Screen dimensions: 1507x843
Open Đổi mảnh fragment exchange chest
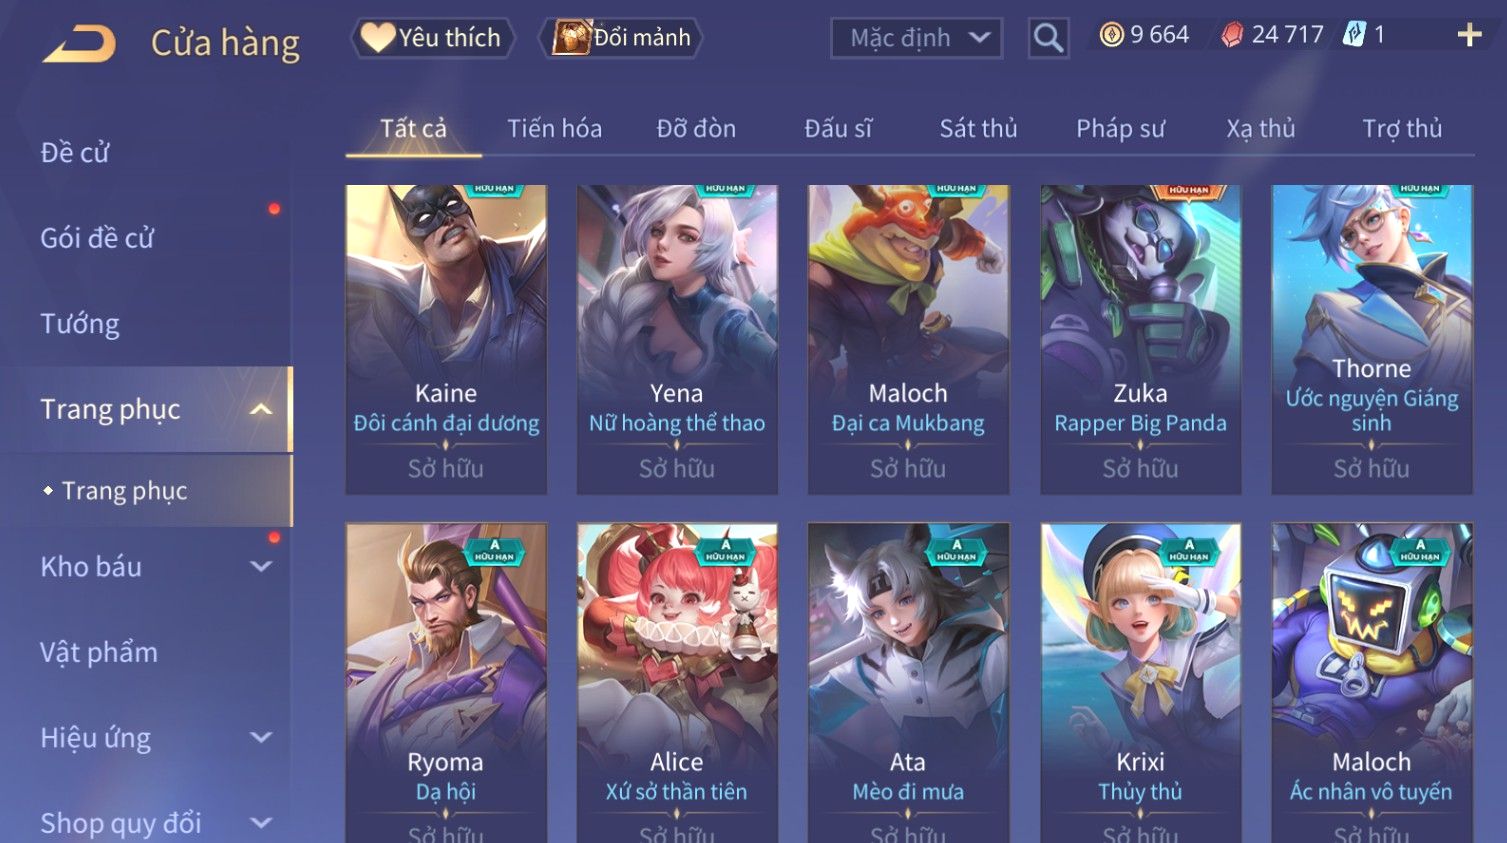[x=621, y=38]
